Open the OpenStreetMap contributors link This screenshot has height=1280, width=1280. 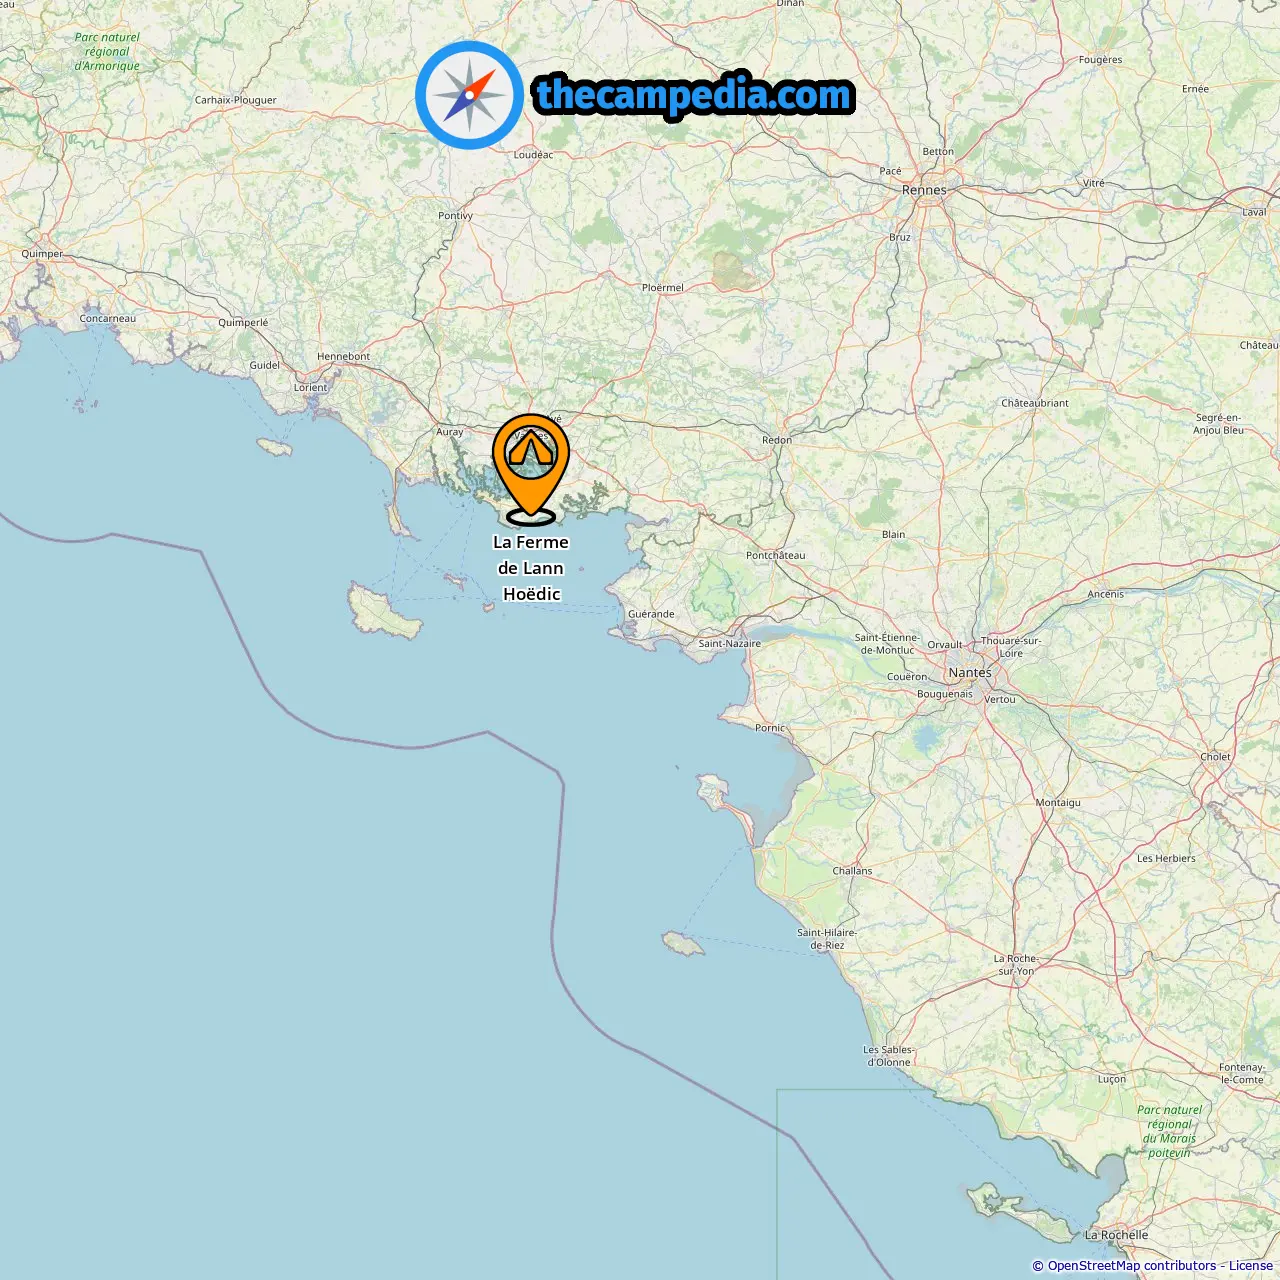[1133, 1266]
